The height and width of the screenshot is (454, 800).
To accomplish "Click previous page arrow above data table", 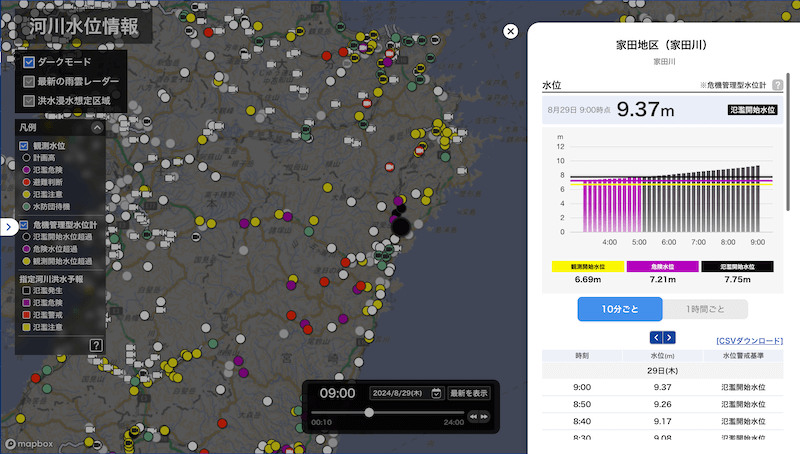I will [656, 337].
